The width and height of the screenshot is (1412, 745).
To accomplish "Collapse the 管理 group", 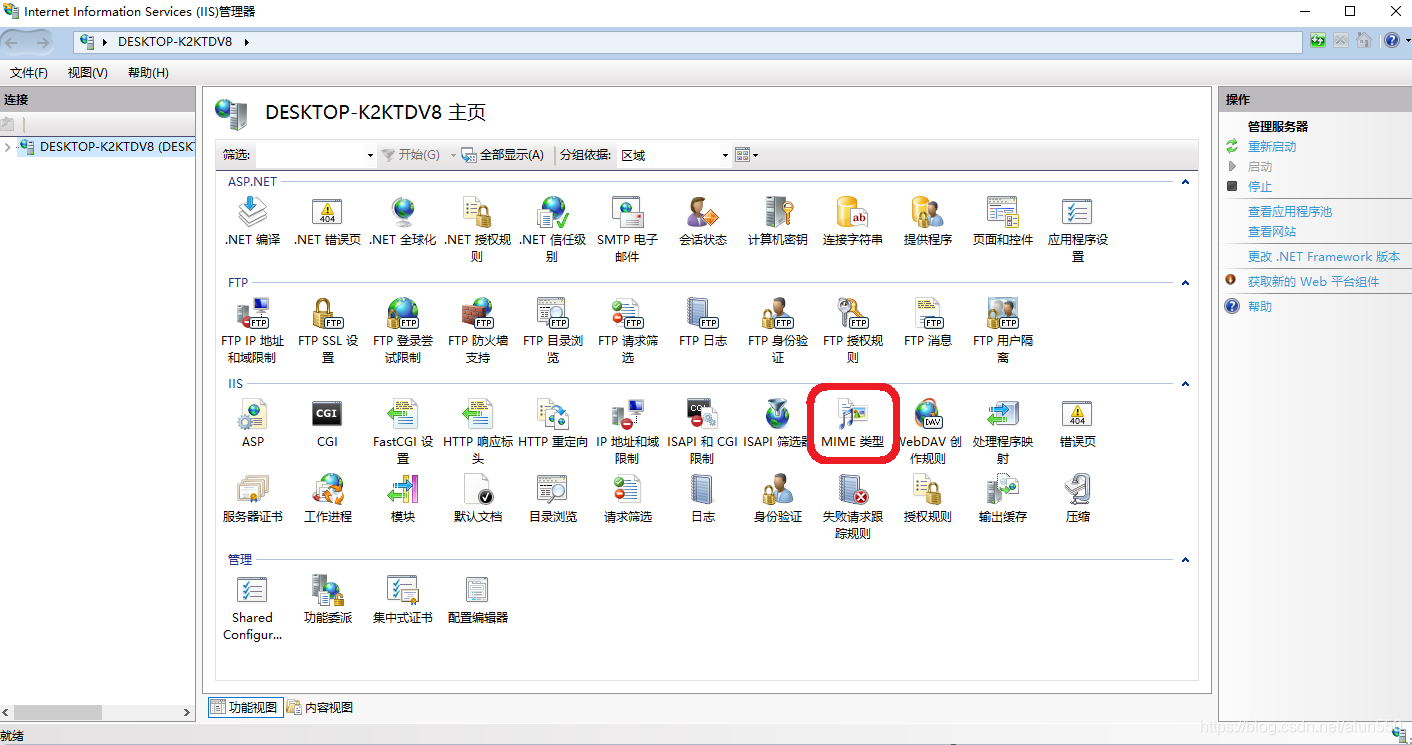I will point(1185,560).
